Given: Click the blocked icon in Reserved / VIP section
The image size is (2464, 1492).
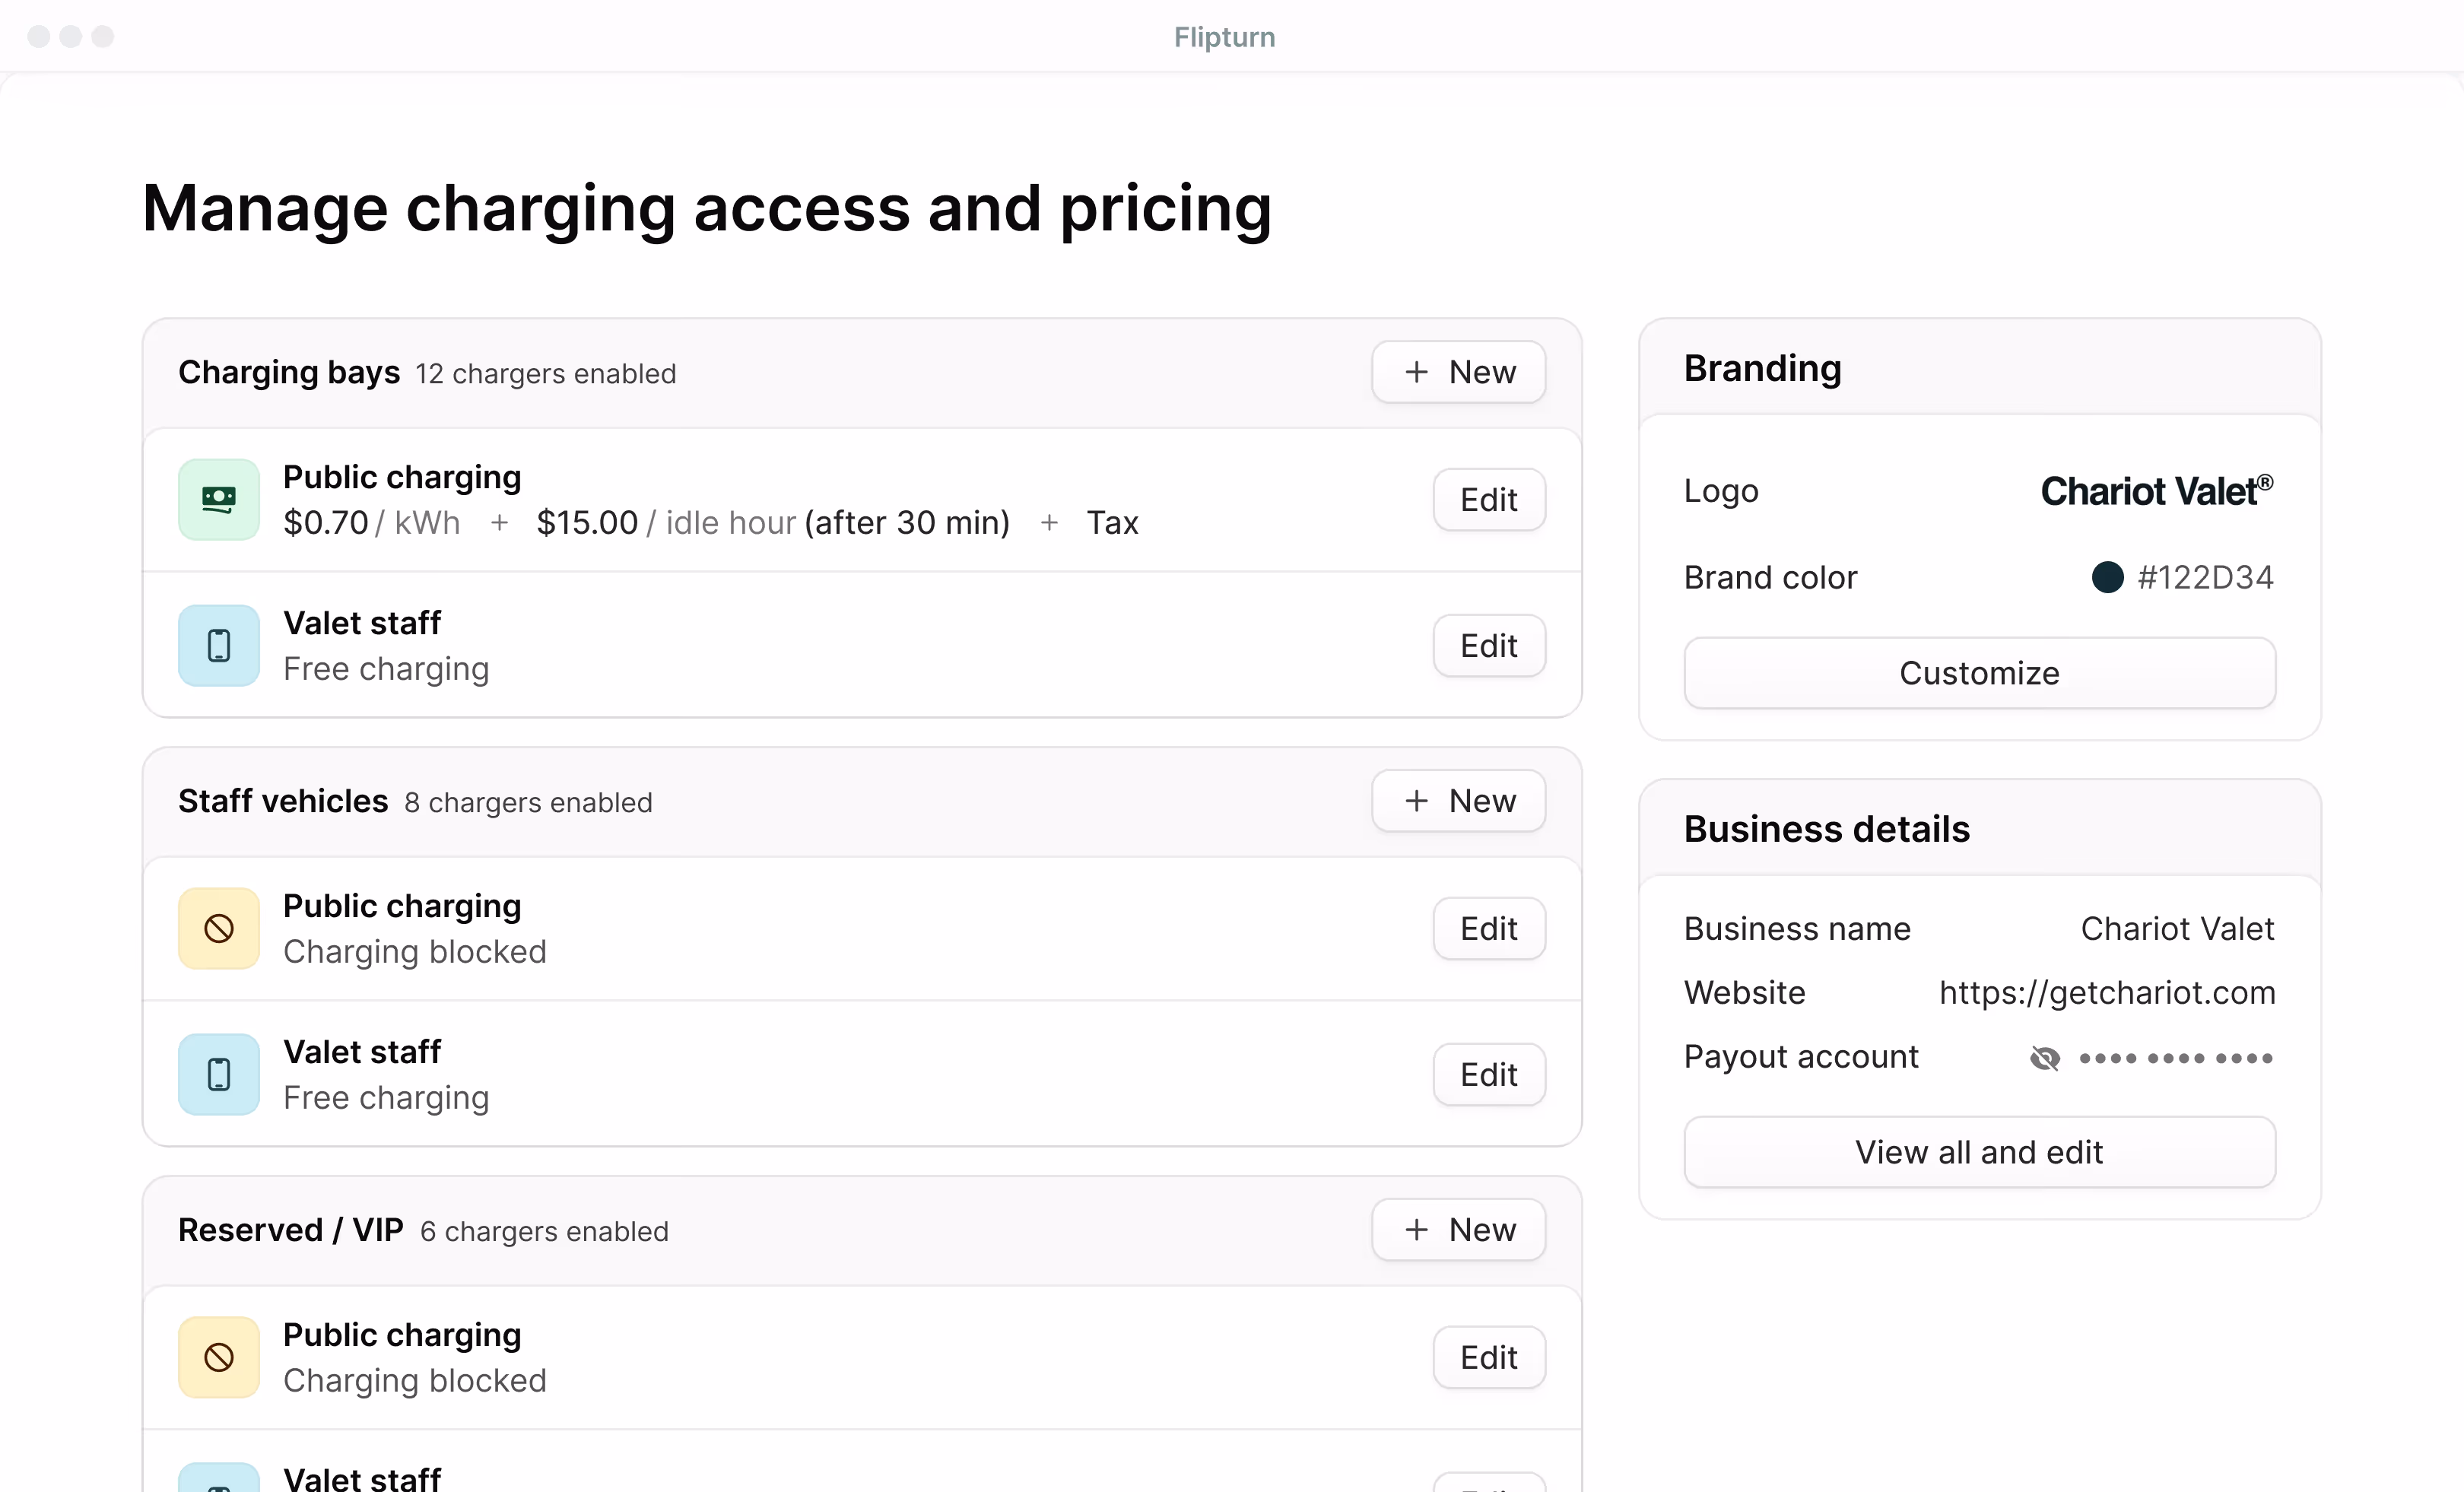Looking at the screenshot, I should click(x=218, y=1357).
